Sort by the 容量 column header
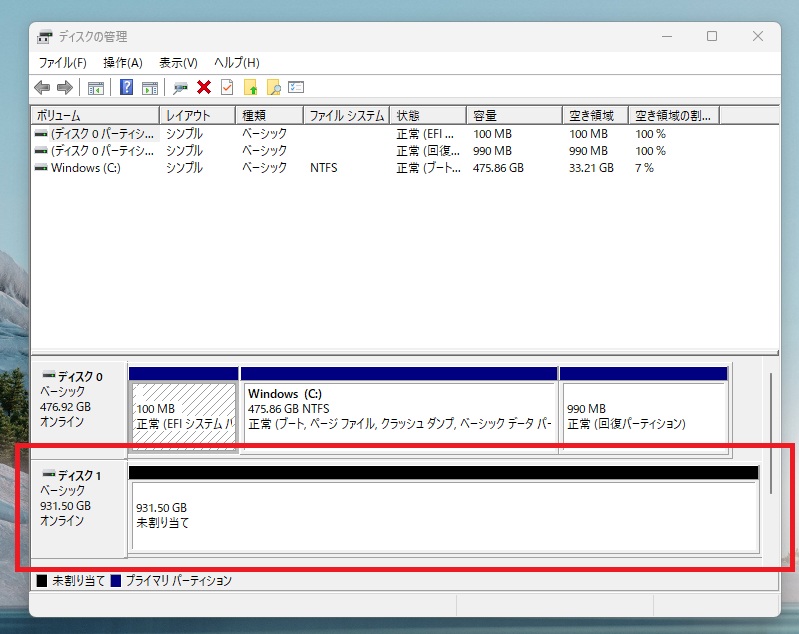Screen dimensions: 799x634 (514, 116)
